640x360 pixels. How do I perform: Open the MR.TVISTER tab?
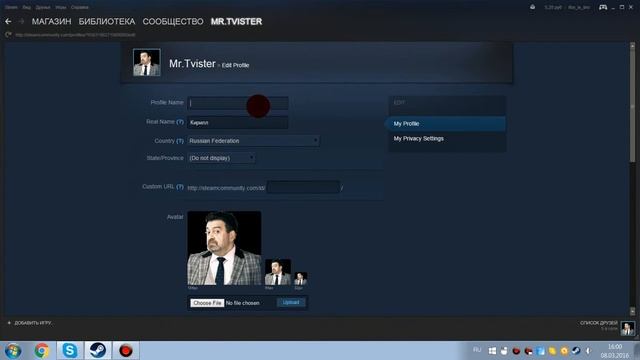click(236, 22)
